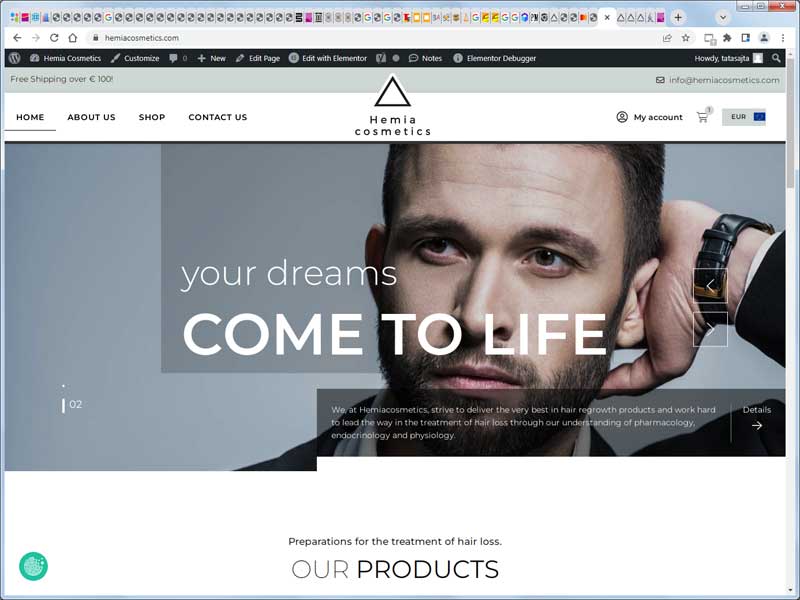Go to the browser home page
The width and height of the screenshot is (800, 600).
[x=72, y=38]
